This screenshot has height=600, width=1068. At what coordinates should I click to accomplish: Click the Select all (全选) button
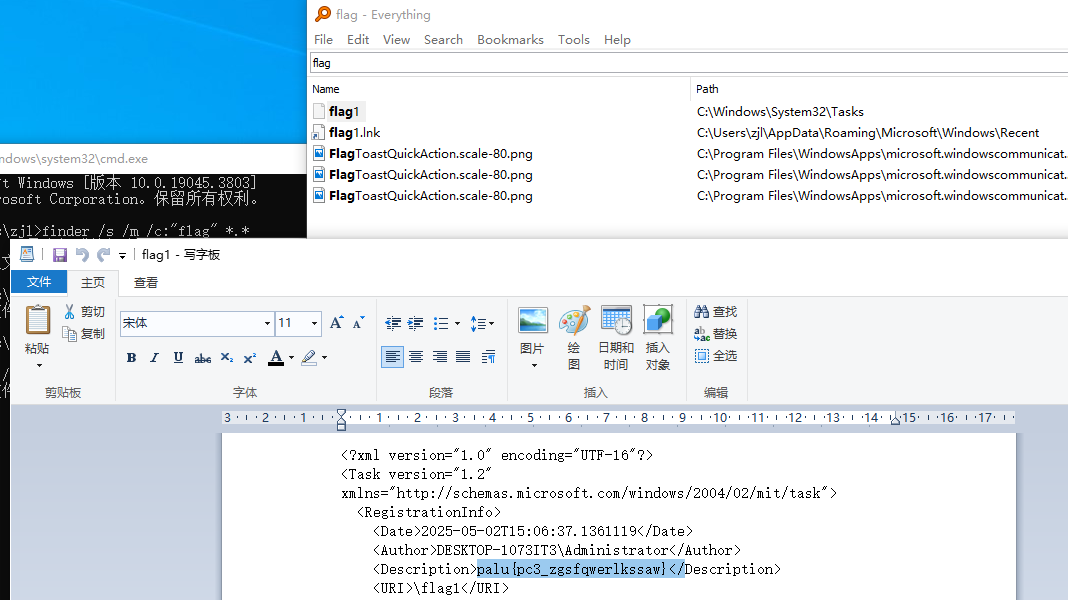pos(716,356)
